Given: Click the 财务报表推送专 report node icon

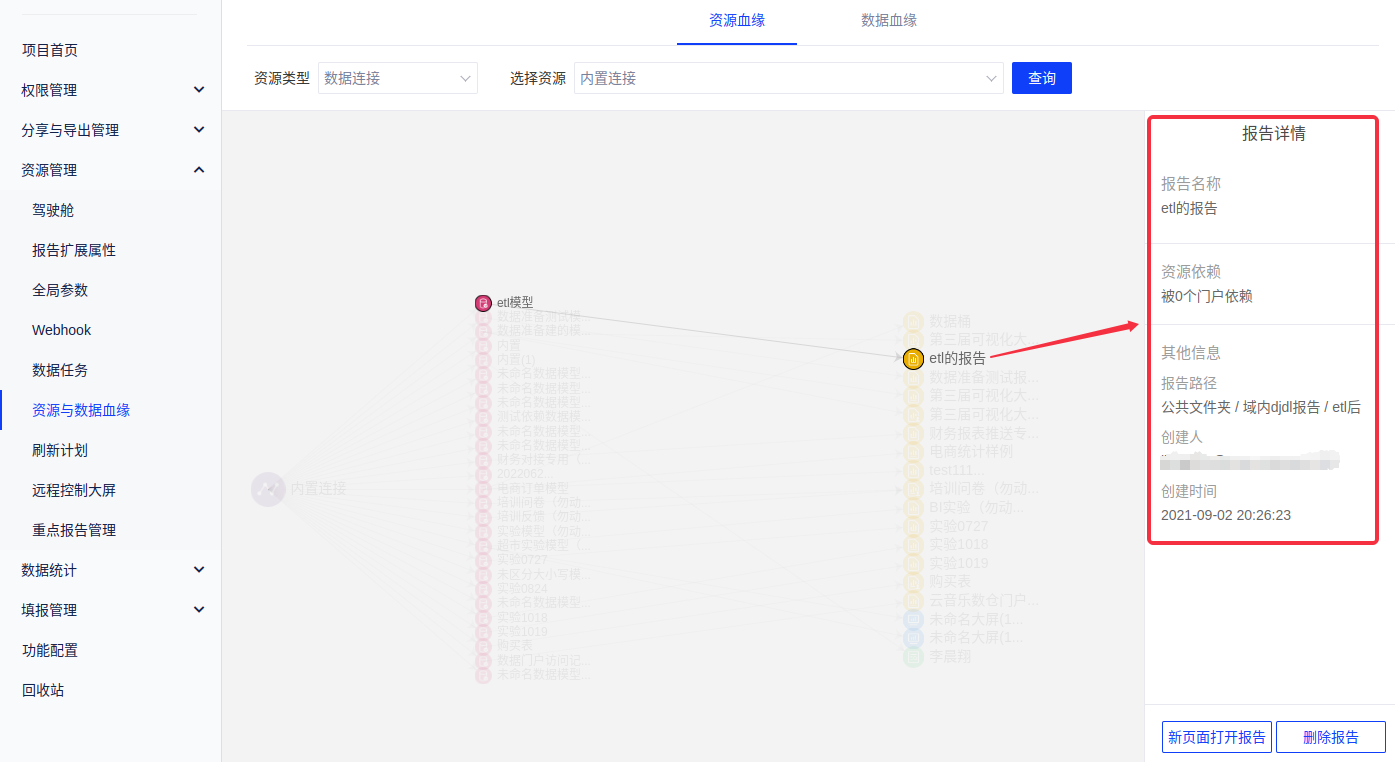Looking at the screenshot, I should 913,433.
